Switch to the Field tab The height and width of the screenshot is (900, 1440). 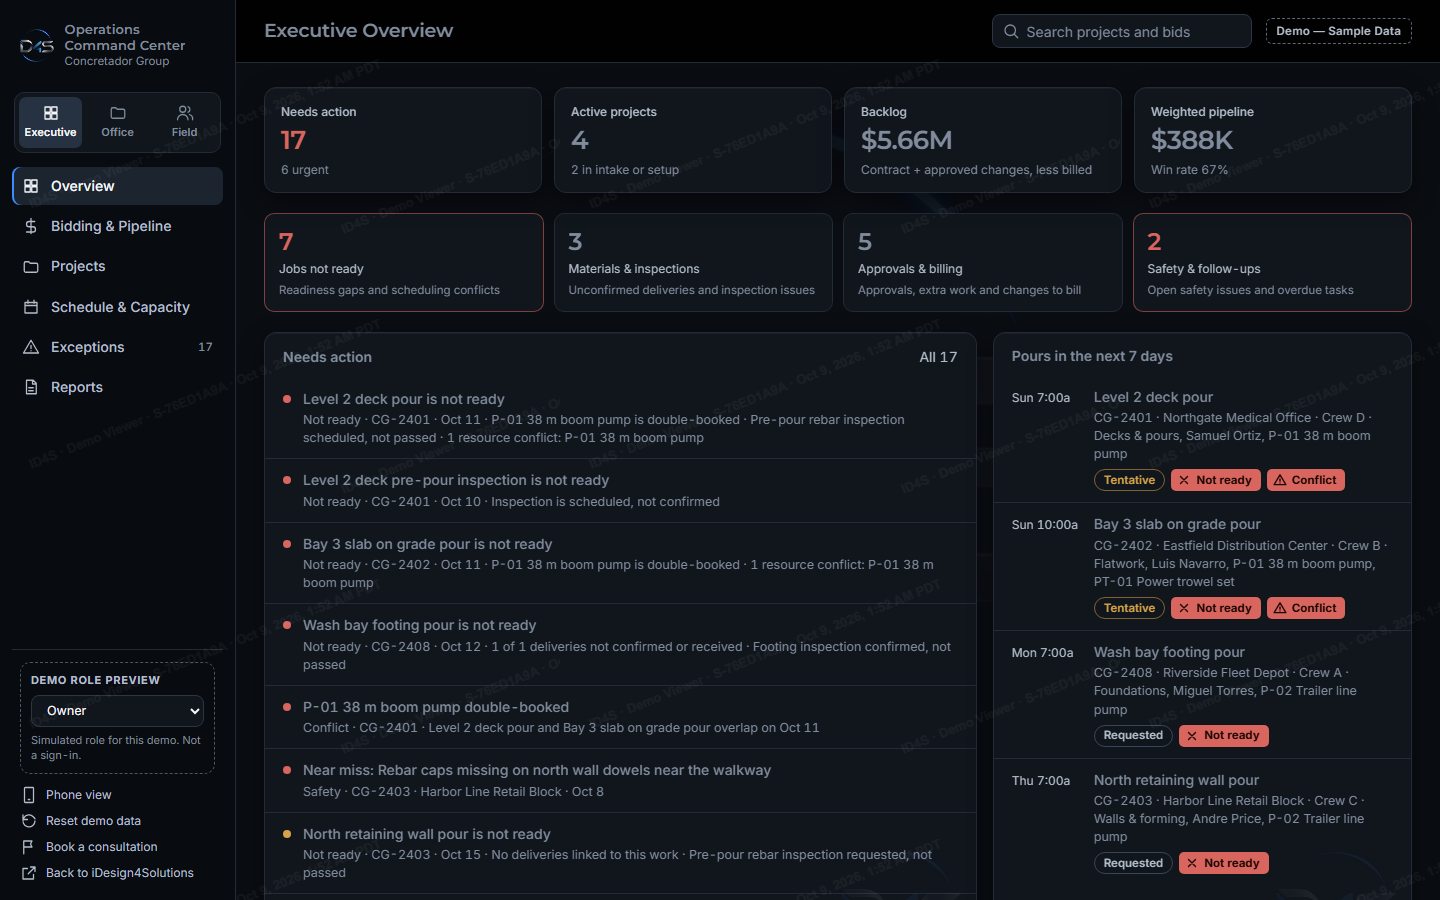click(x=184, y=122)
